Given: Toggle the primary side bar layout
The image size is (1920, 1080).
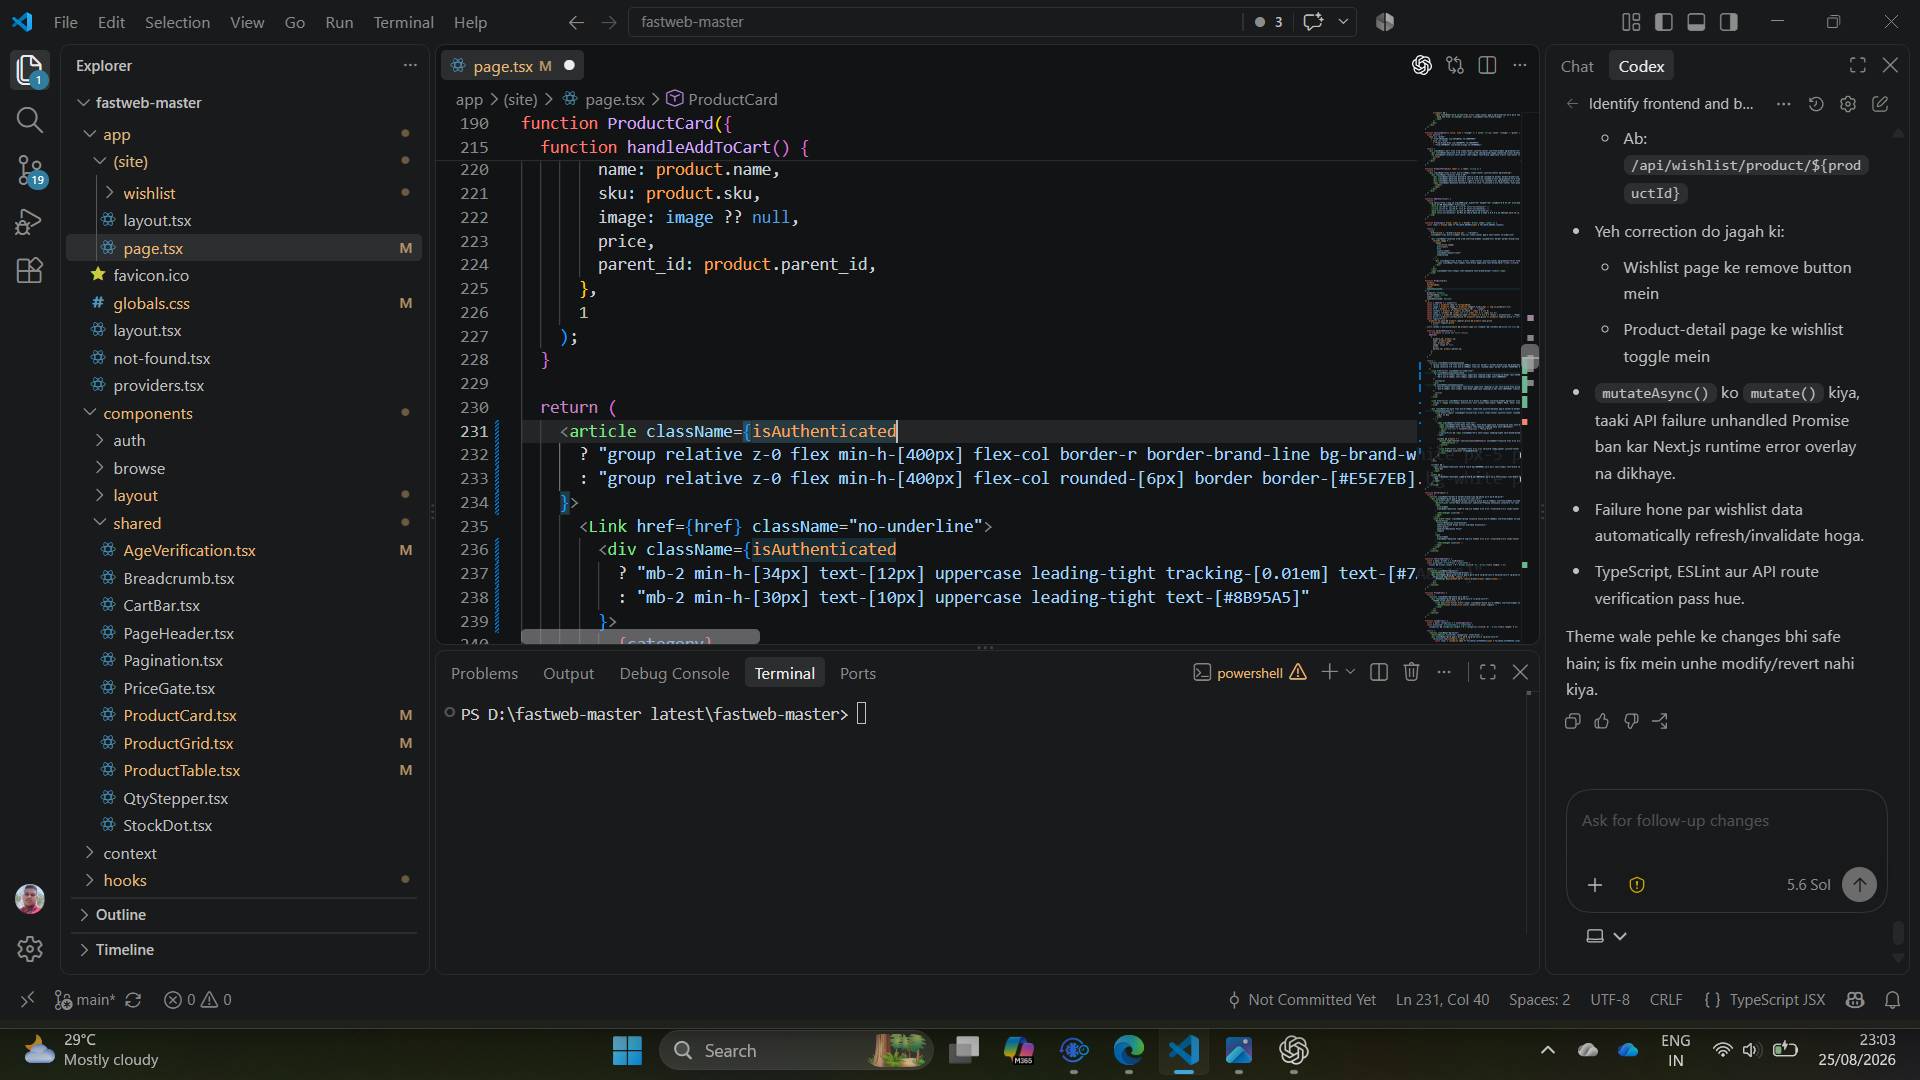Looking at the screenshot, I should point(1664,22).
